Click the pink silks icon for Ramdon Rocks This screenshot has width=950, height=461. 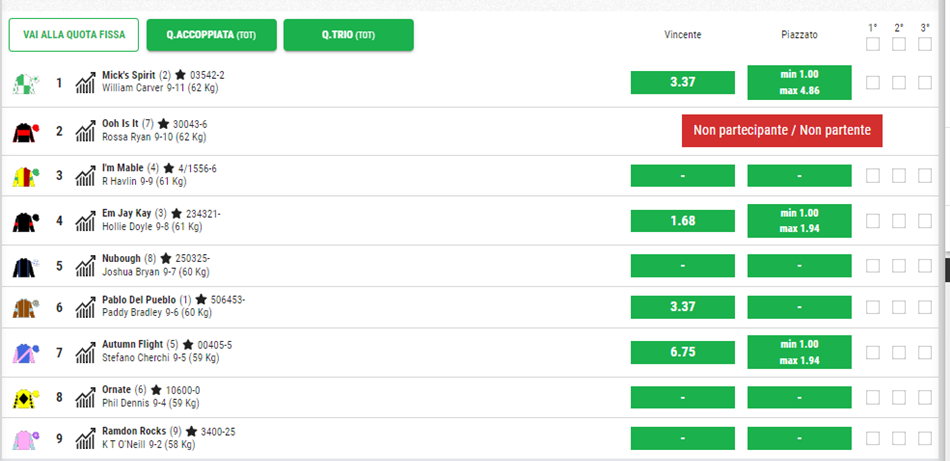click(x=25, y=439)
